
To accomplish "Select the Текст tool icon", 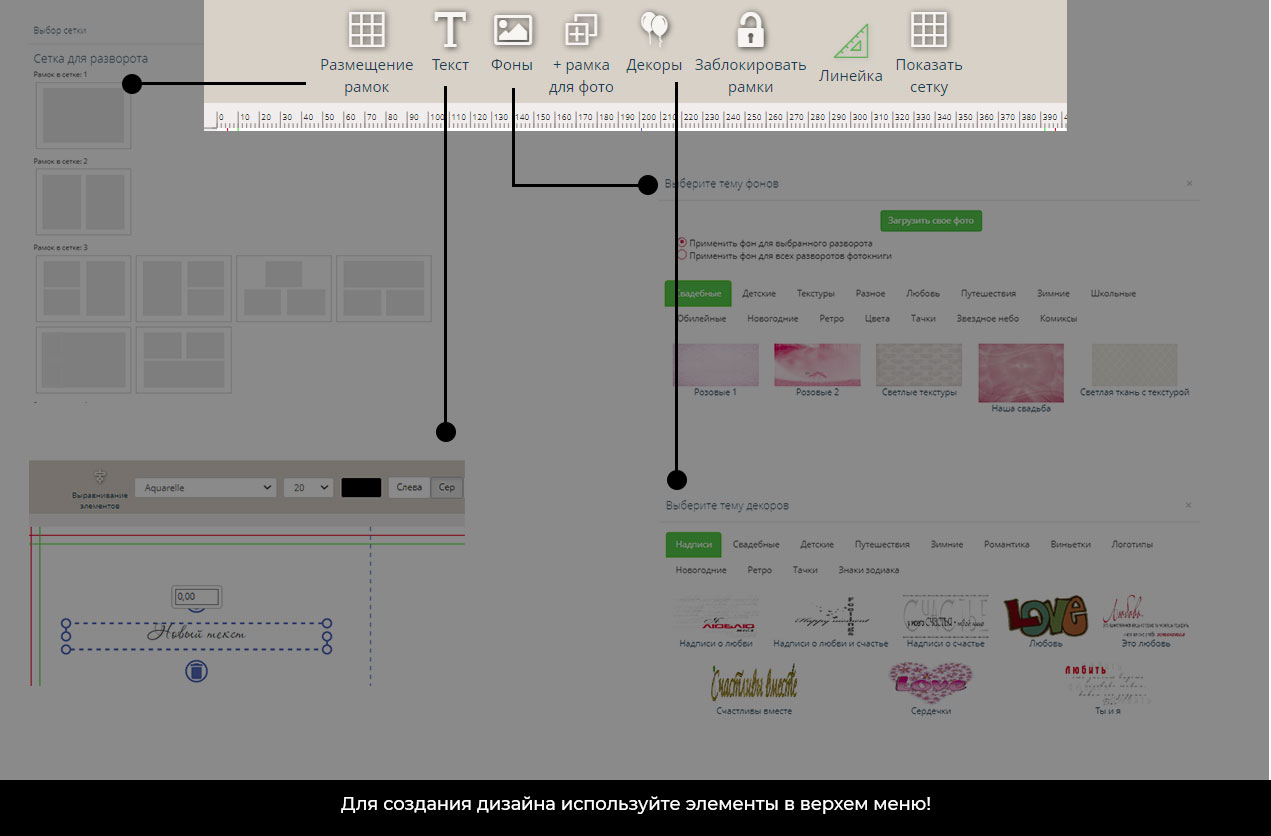I will (450, 30).
